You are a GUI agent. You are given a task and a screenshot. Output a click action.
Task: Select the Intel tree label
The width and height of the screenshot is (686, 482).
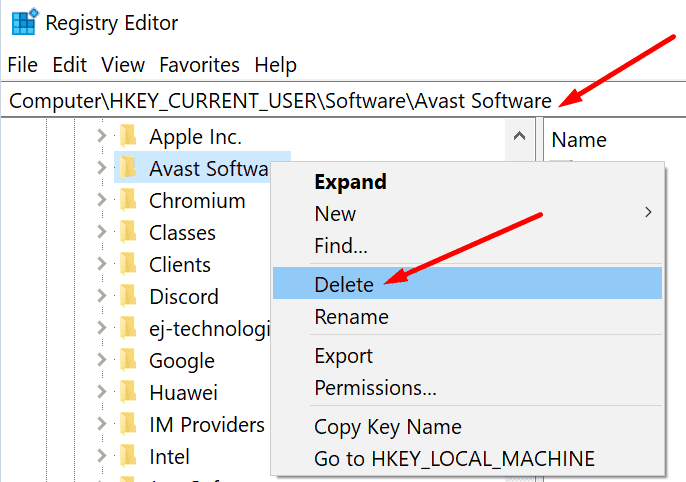(169, 457)
